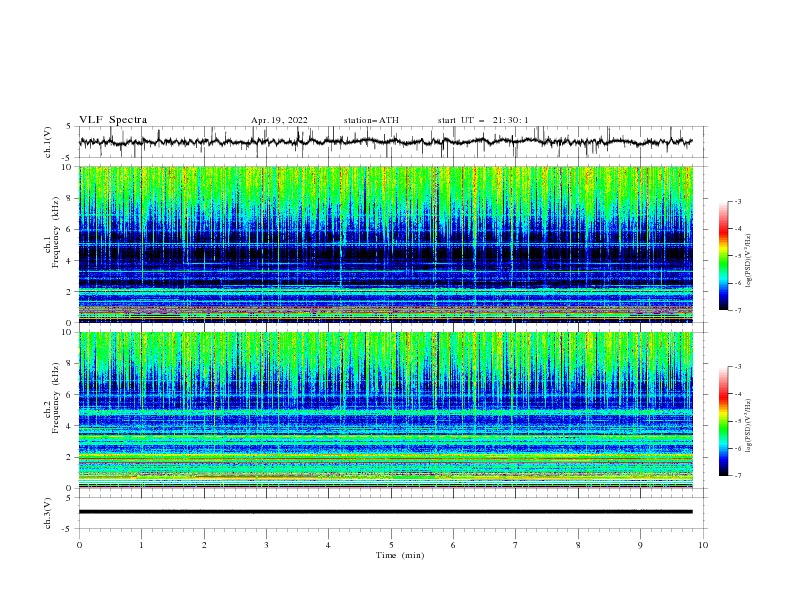The height and width of the screenshot is (612, 792).
Task: Click tick label "9" on the Time axis
Action: (640, 545)
